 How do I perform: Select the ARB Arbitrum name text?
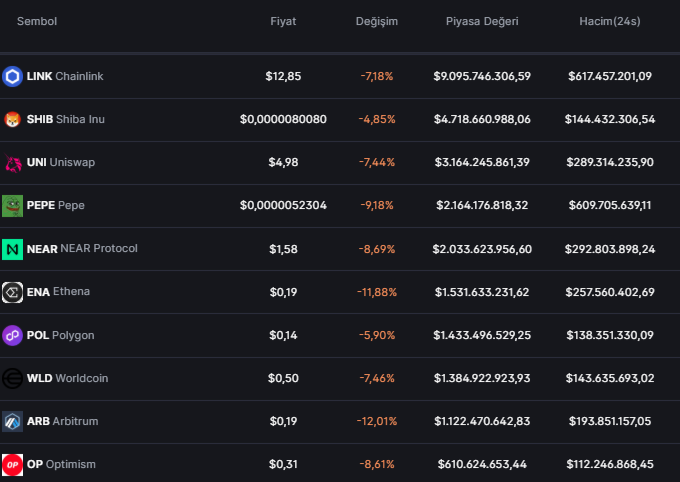pyautogui.click(x=62, y=421)
